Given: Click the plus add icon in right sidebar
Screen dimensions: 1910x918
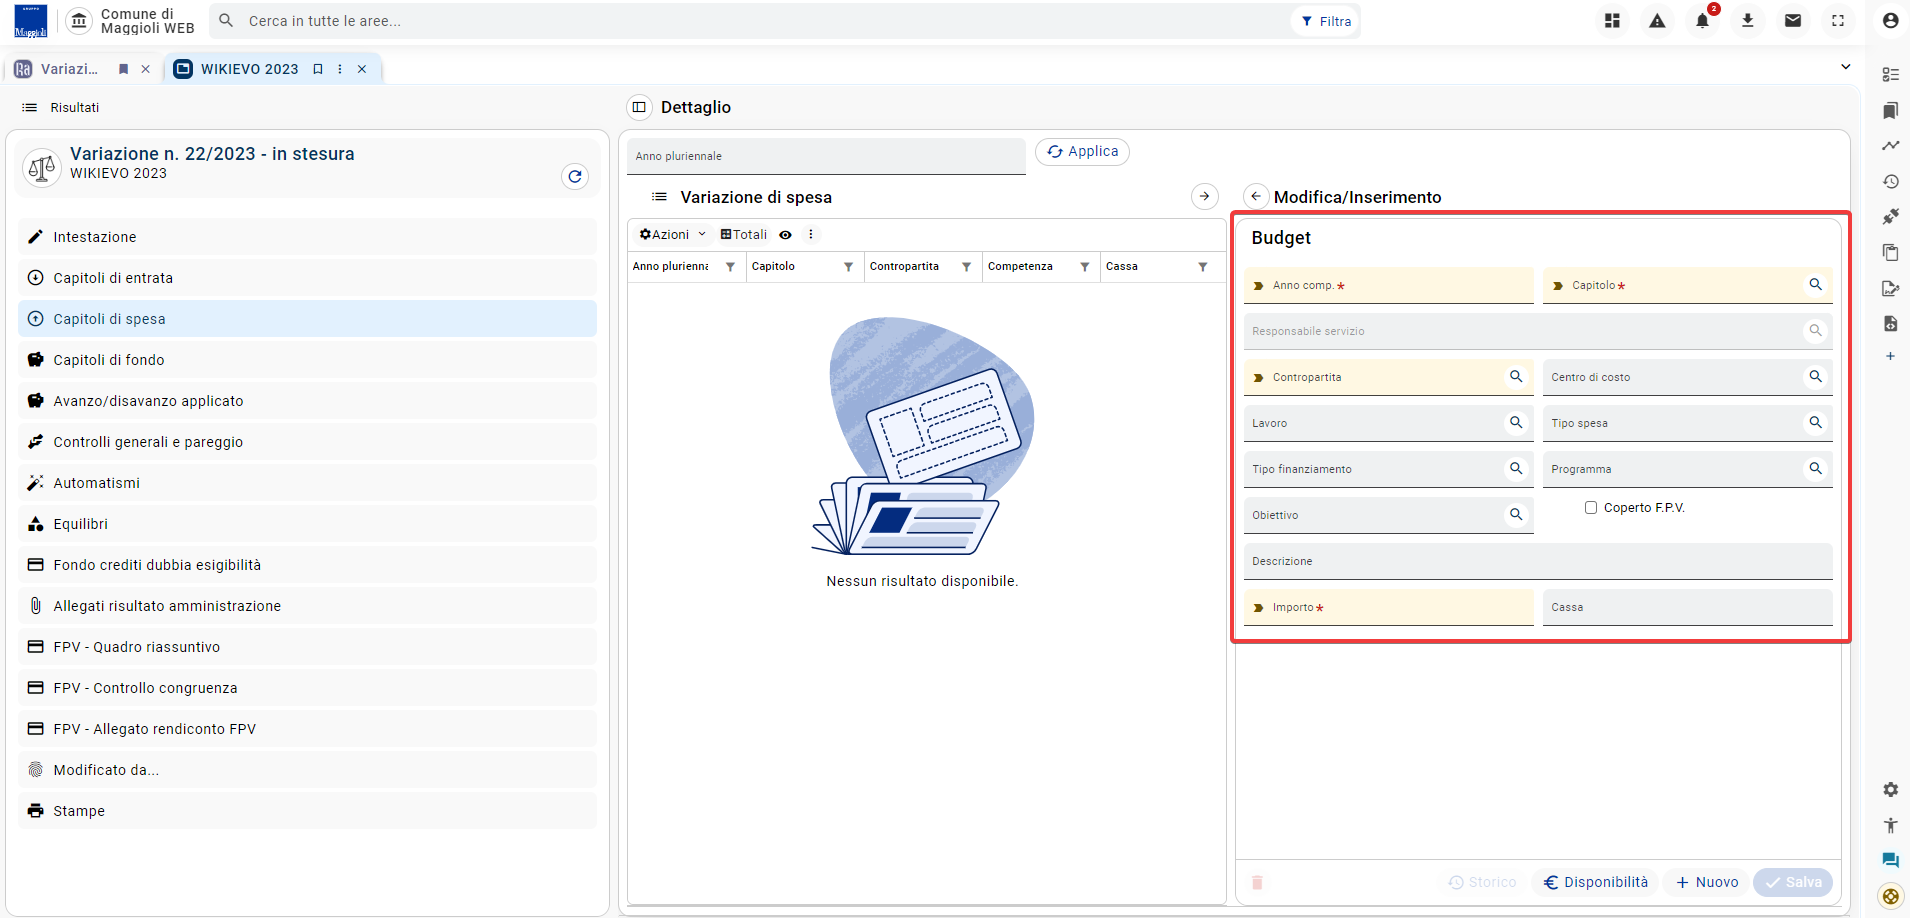Looking at the screenshot, I should [1890, 356].
